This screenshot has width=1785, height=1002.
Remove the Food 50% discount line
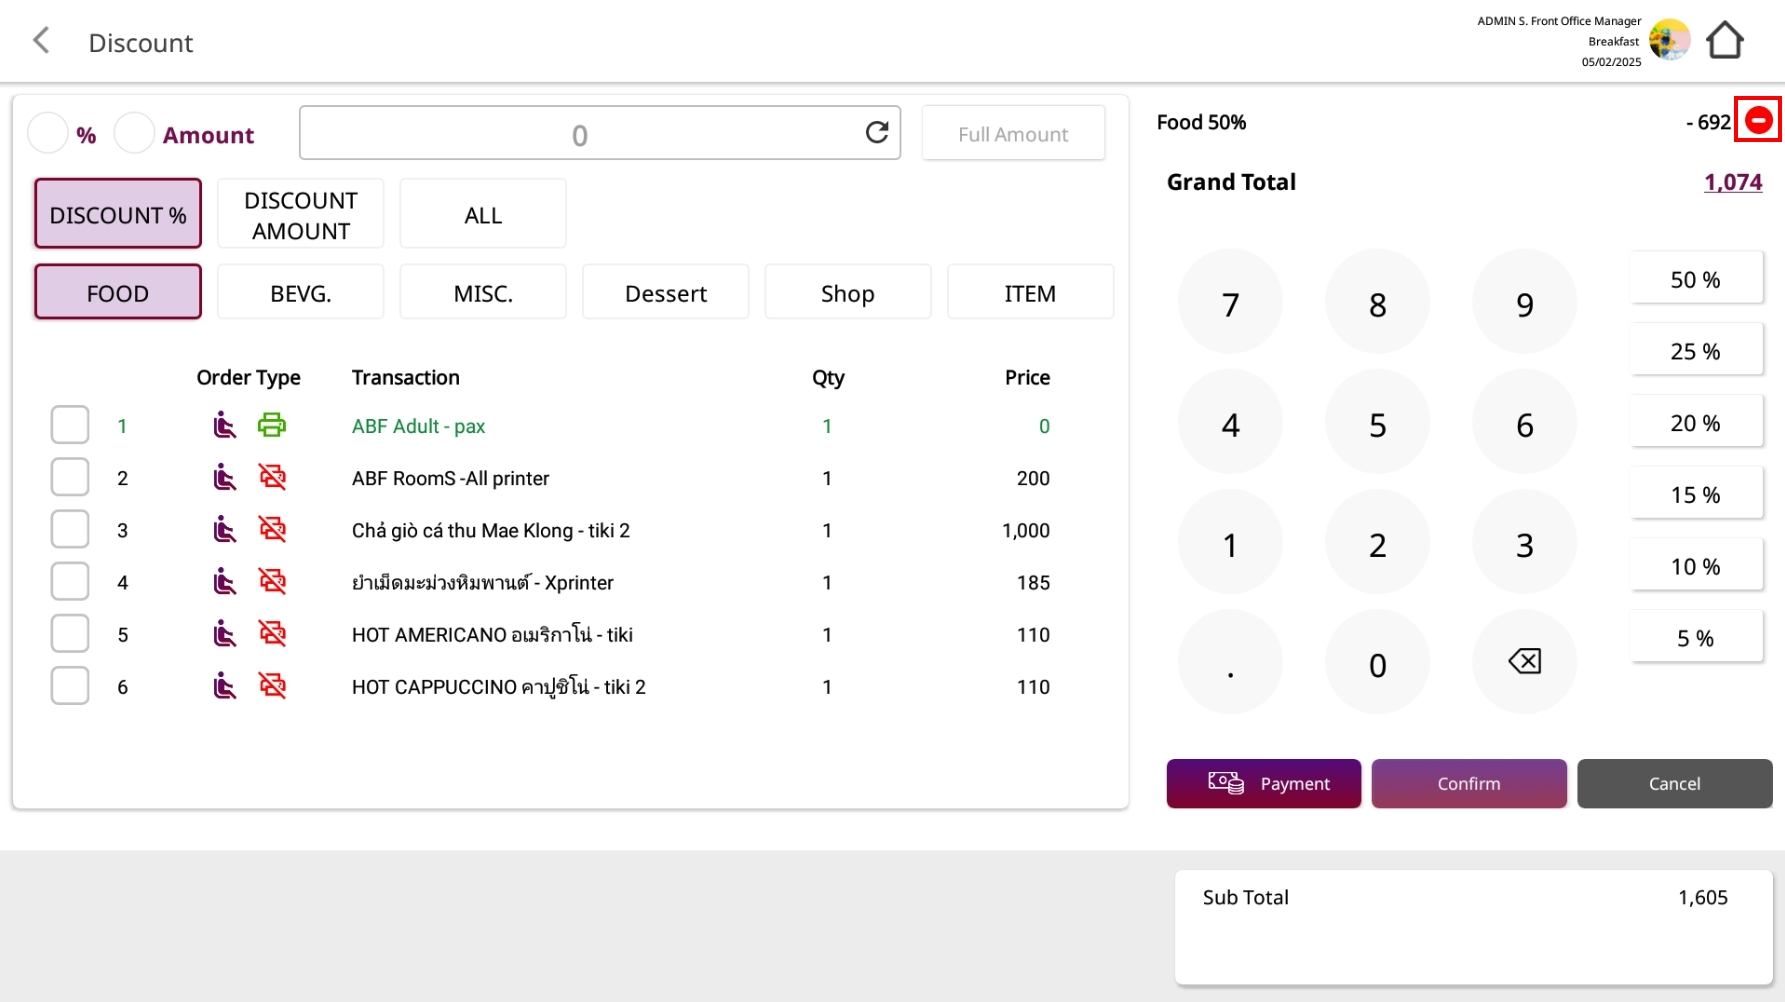[x=1758, y=121]
